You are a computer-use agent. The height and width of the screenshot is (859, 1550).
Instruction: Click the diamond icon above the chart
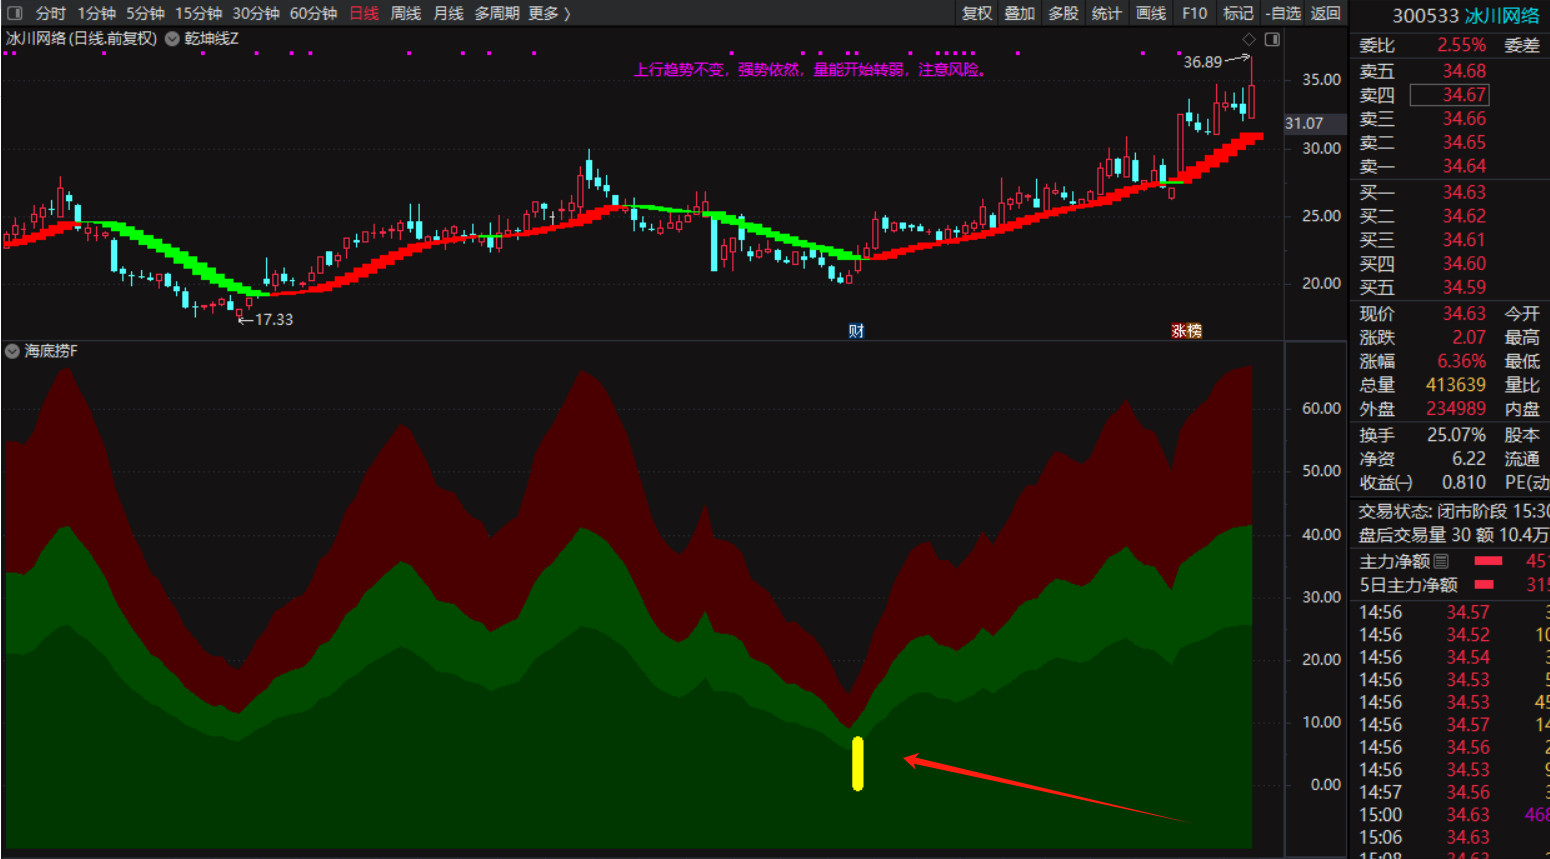[x=1248, y=39]
